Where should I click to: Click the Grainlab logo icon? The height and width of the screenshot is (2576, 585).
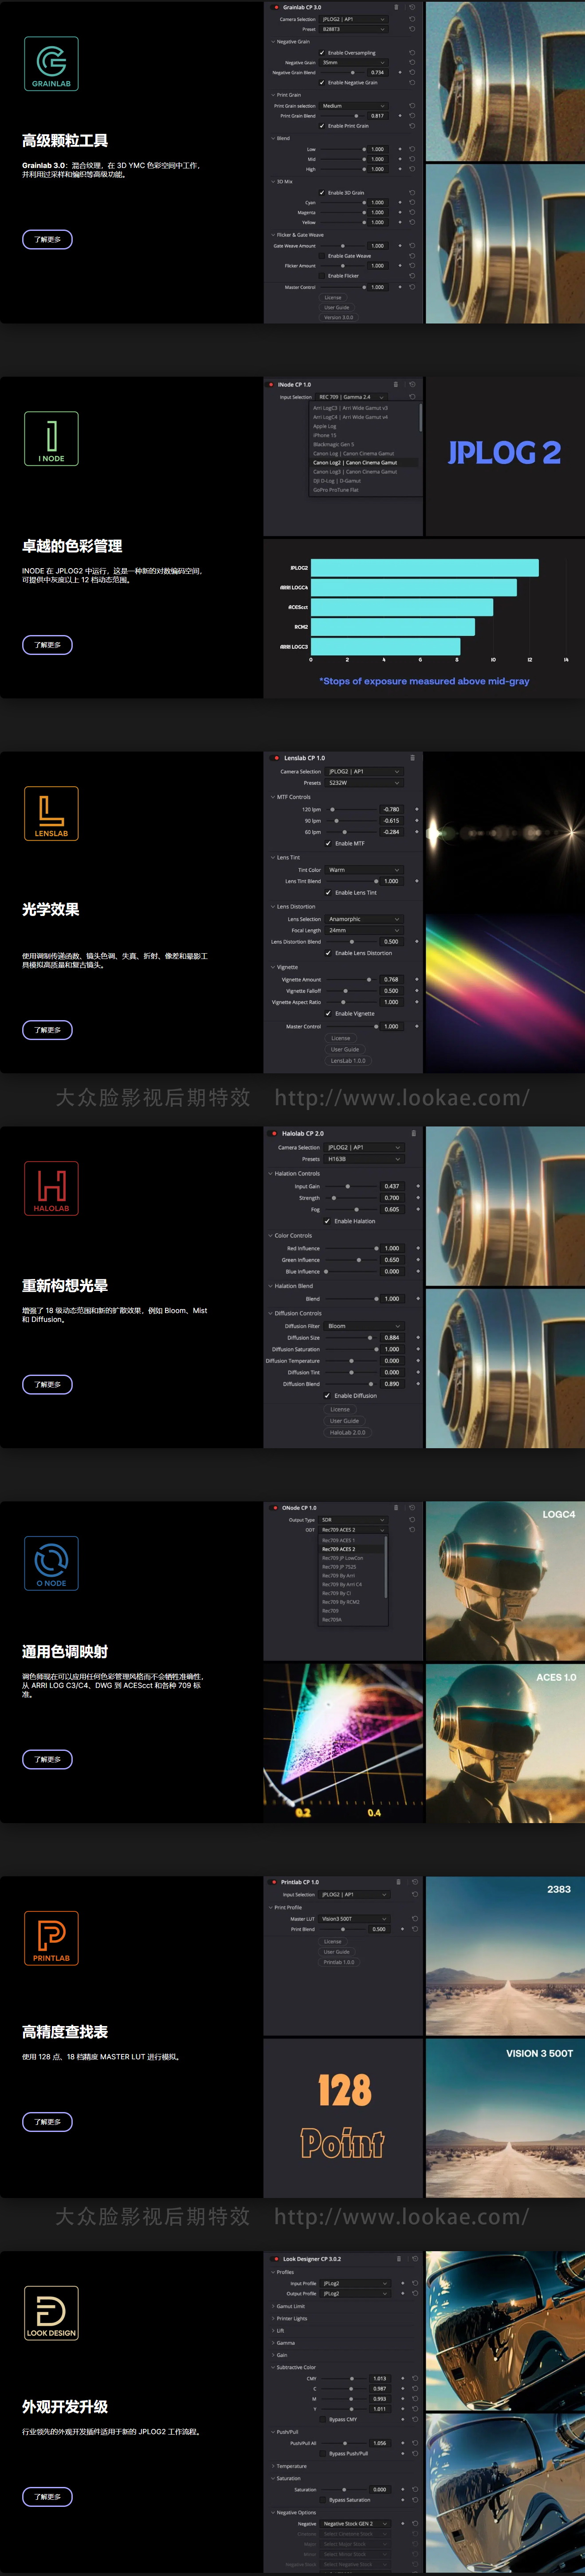point(51,64)
